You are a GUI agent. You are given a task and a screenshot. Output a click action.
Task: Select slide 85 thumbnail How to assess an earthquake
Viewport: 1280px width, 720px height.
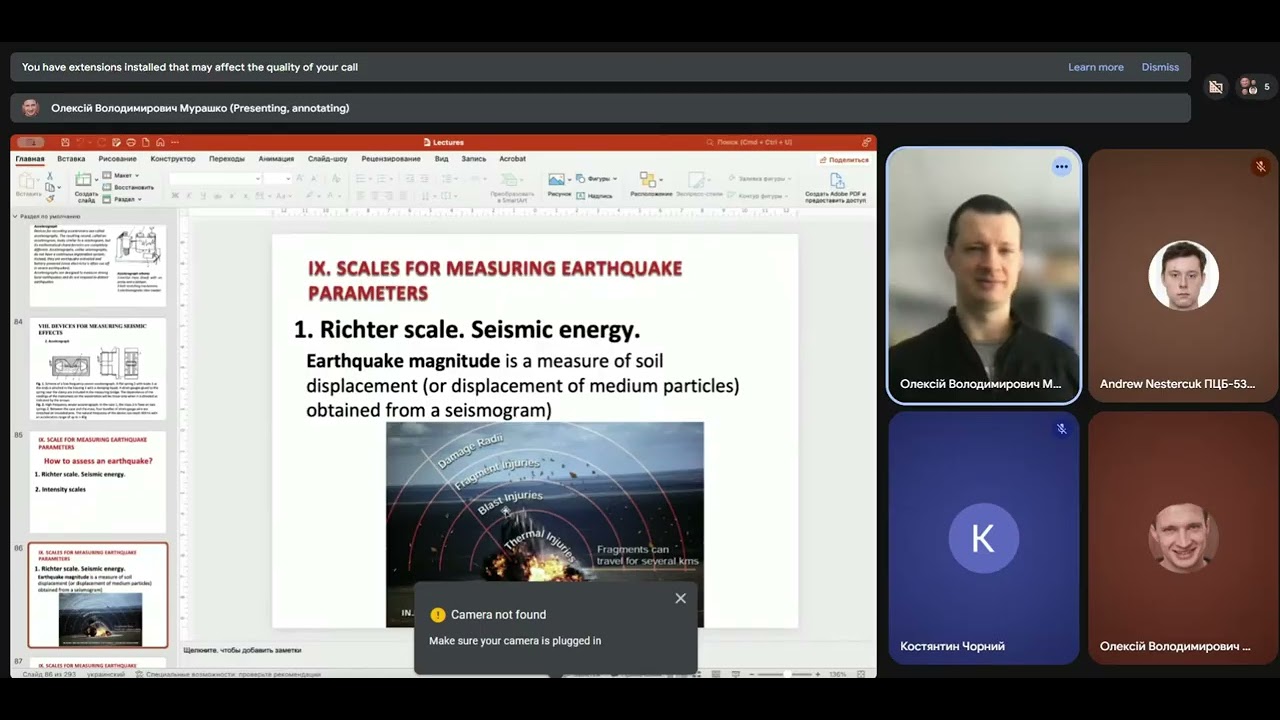[x=98, y=482]
